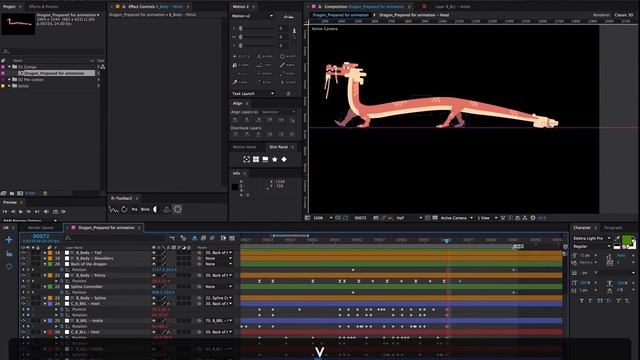Expand the B_Body – Tail layer
Screen dimensions: 640x360
[45, 253]
